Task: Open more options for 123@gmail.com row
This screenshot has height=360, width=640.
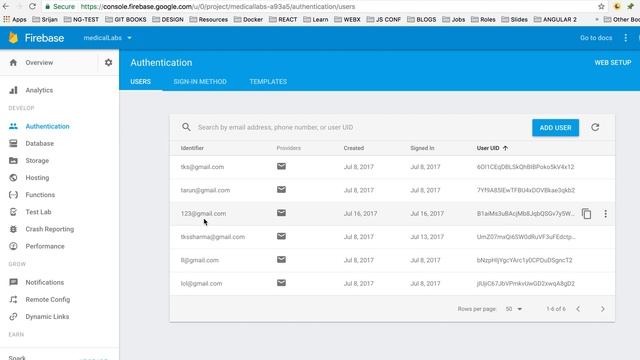Action: (x=606, y=213)
